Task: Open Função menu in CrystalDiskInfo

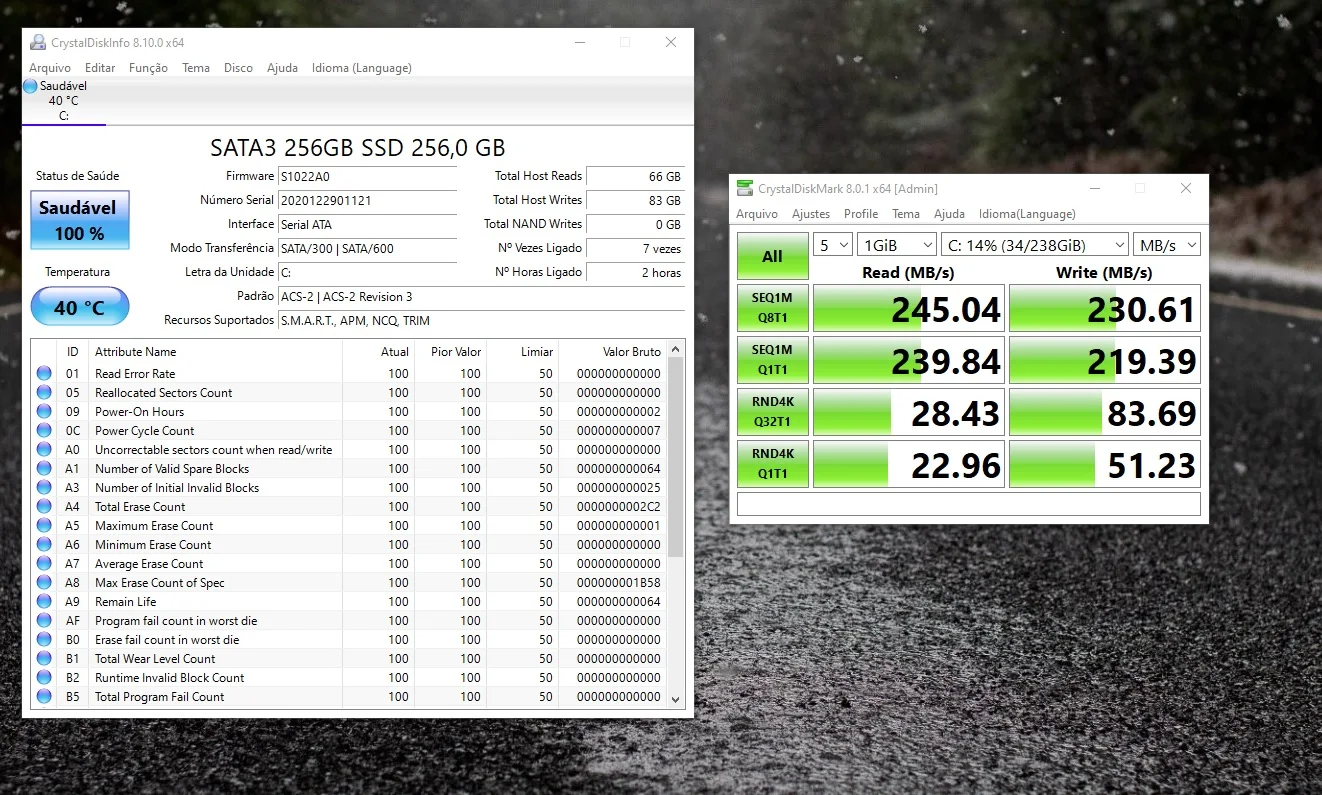Action: tap(148, 68)
